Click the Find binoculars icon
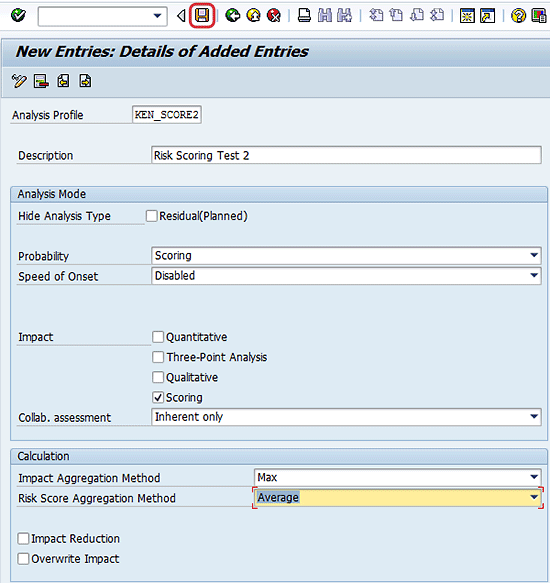Image resolution: width=550 pixels, height=583 pixels. 325,16
